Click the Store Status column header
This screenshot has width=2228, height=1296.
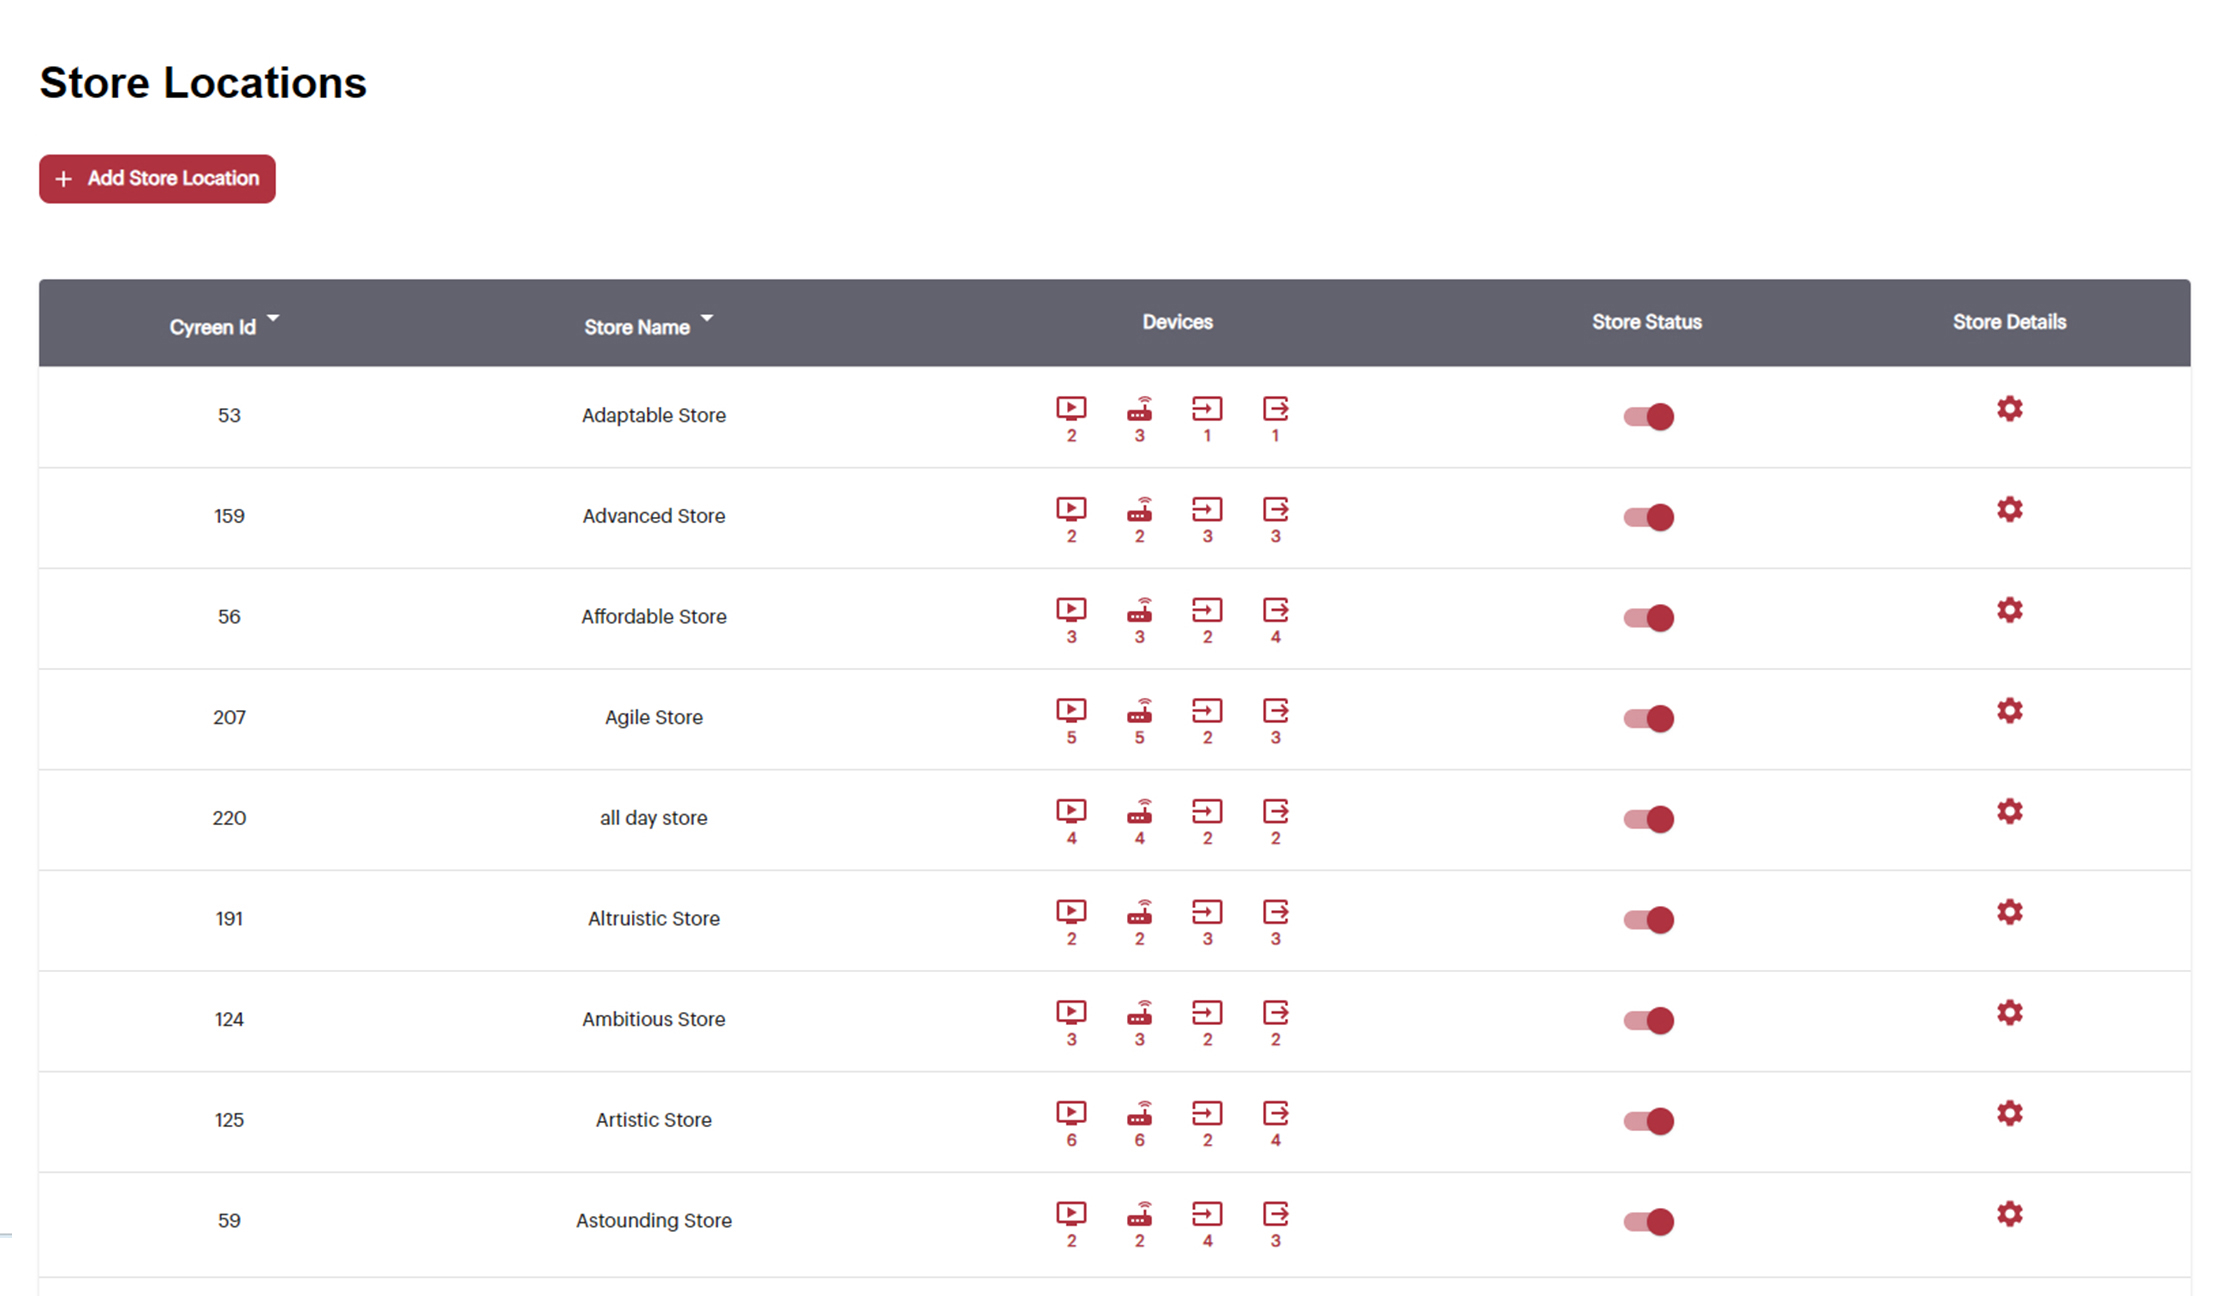[x=1647, y=322]
